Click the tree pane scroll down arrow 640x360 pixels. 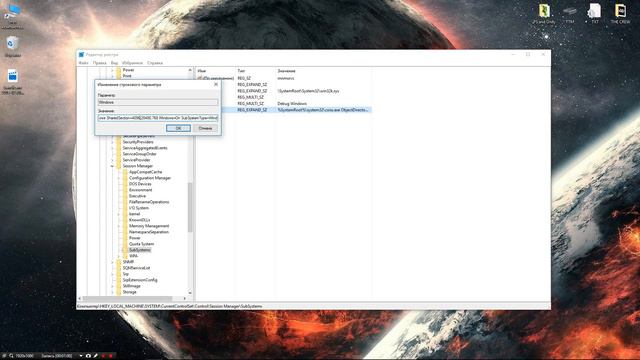coord(190,293)
